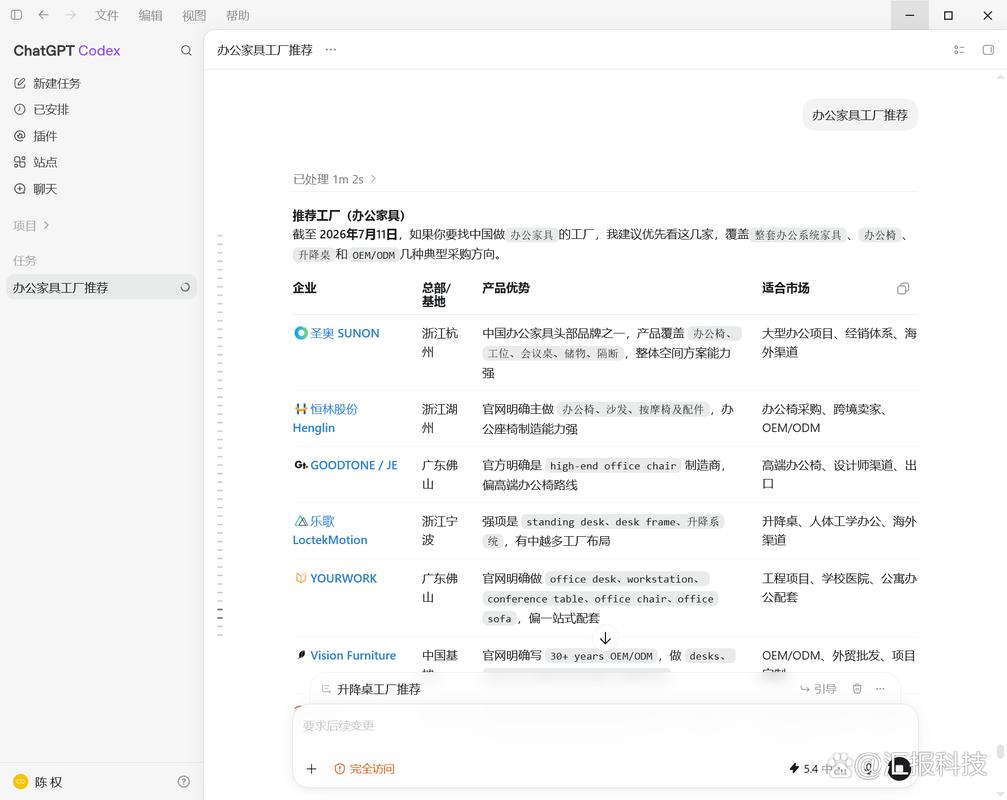Open the more options beside 办公家具工厂推荐 title

(x=330, y=50)
